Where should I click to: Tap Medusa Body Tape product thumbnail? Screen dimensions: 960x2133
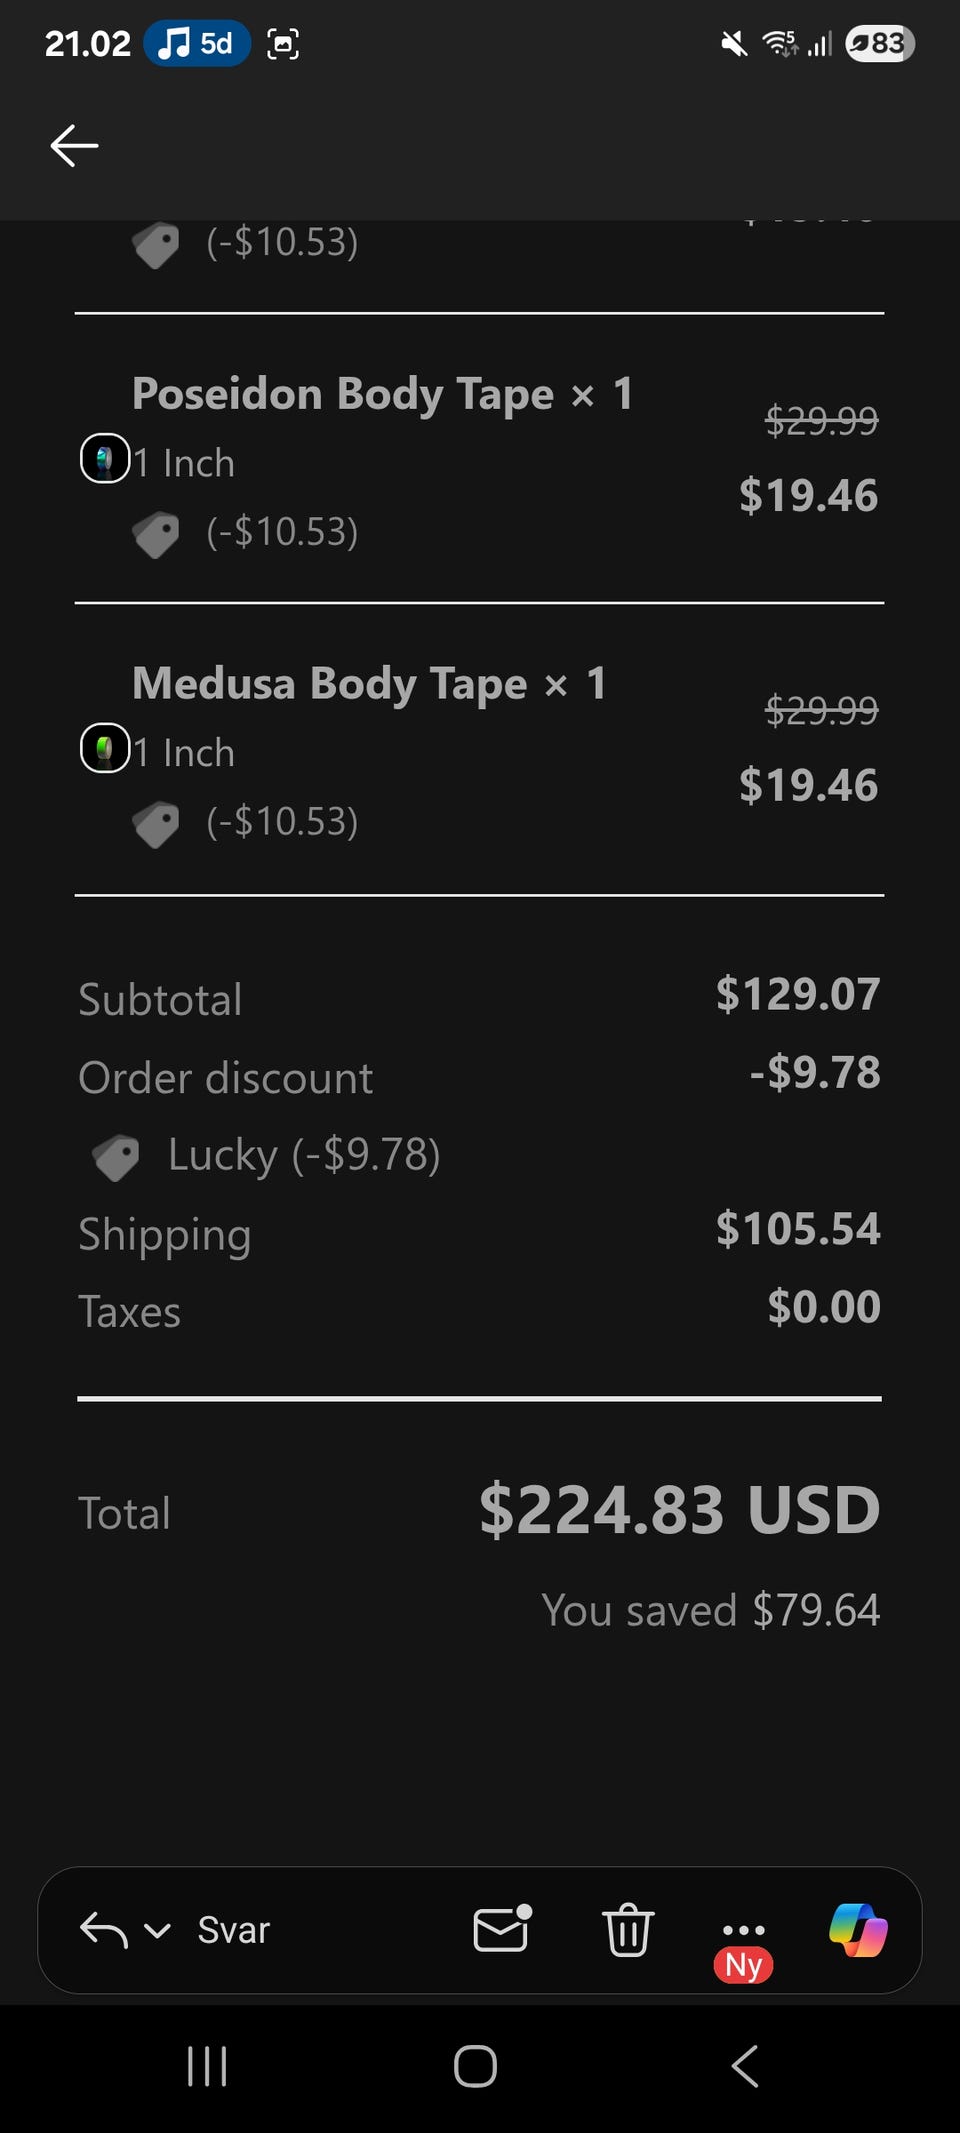tap(105, 749)
